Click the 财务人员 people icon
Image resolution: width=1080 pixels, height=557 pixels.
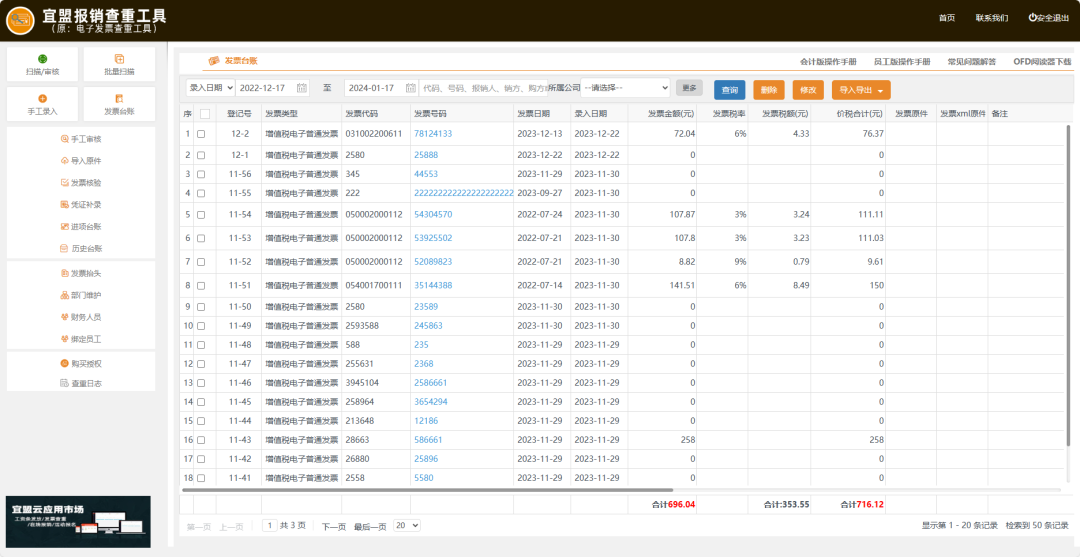click(65, 317)
